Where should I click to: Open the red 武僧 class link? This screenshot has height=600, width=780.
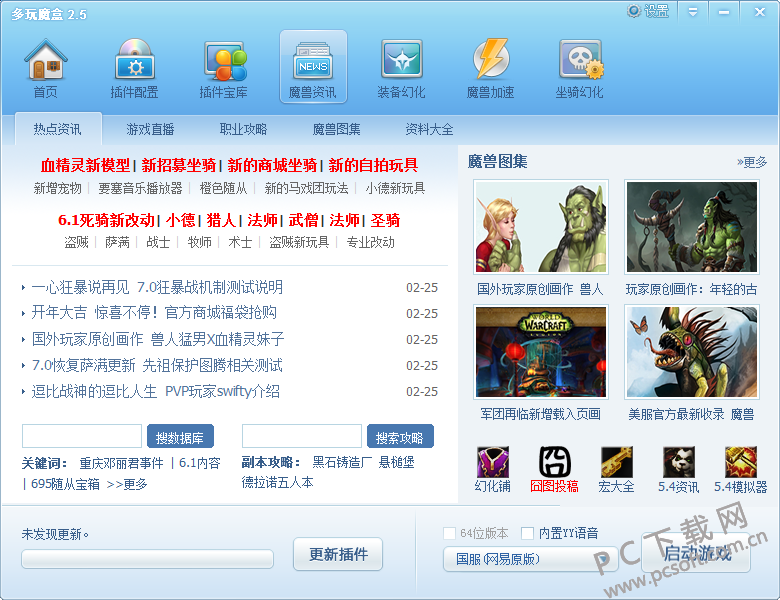point(303,220)
